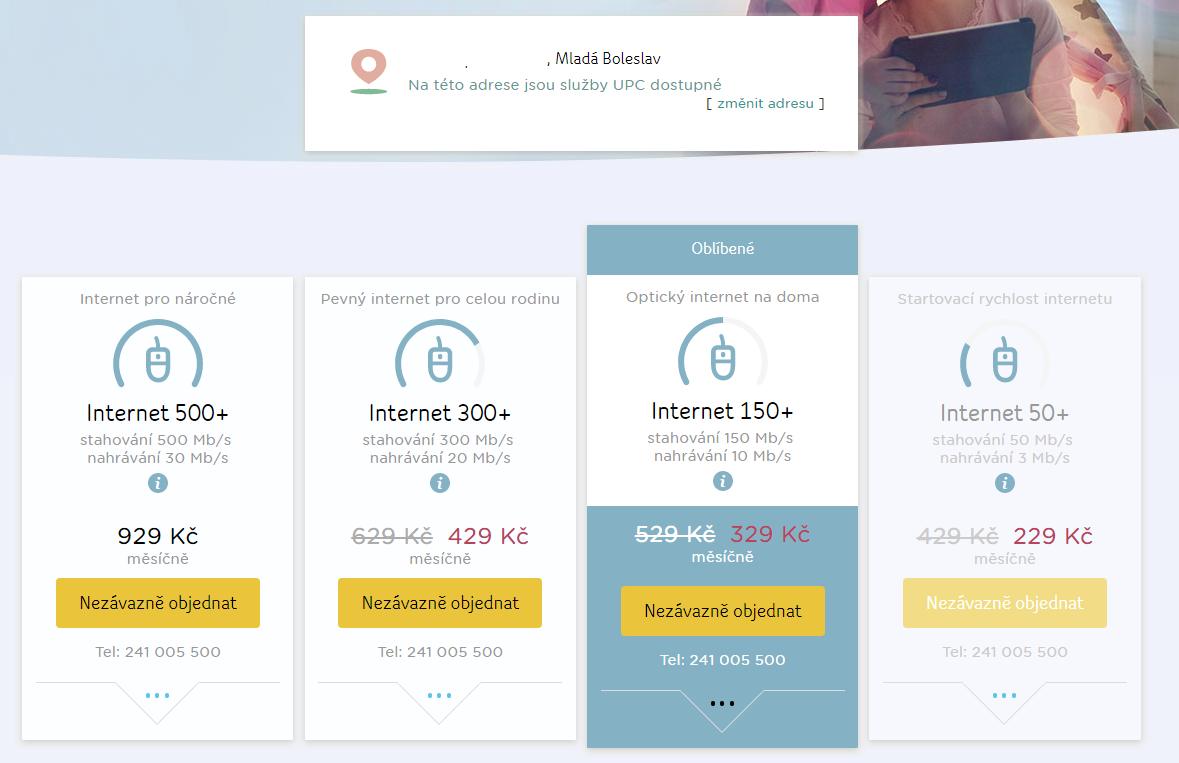Order Internet 500+ with Nezávazně objednat
This screenshot has width=1179, height=763.
click(x=158, y=603)
